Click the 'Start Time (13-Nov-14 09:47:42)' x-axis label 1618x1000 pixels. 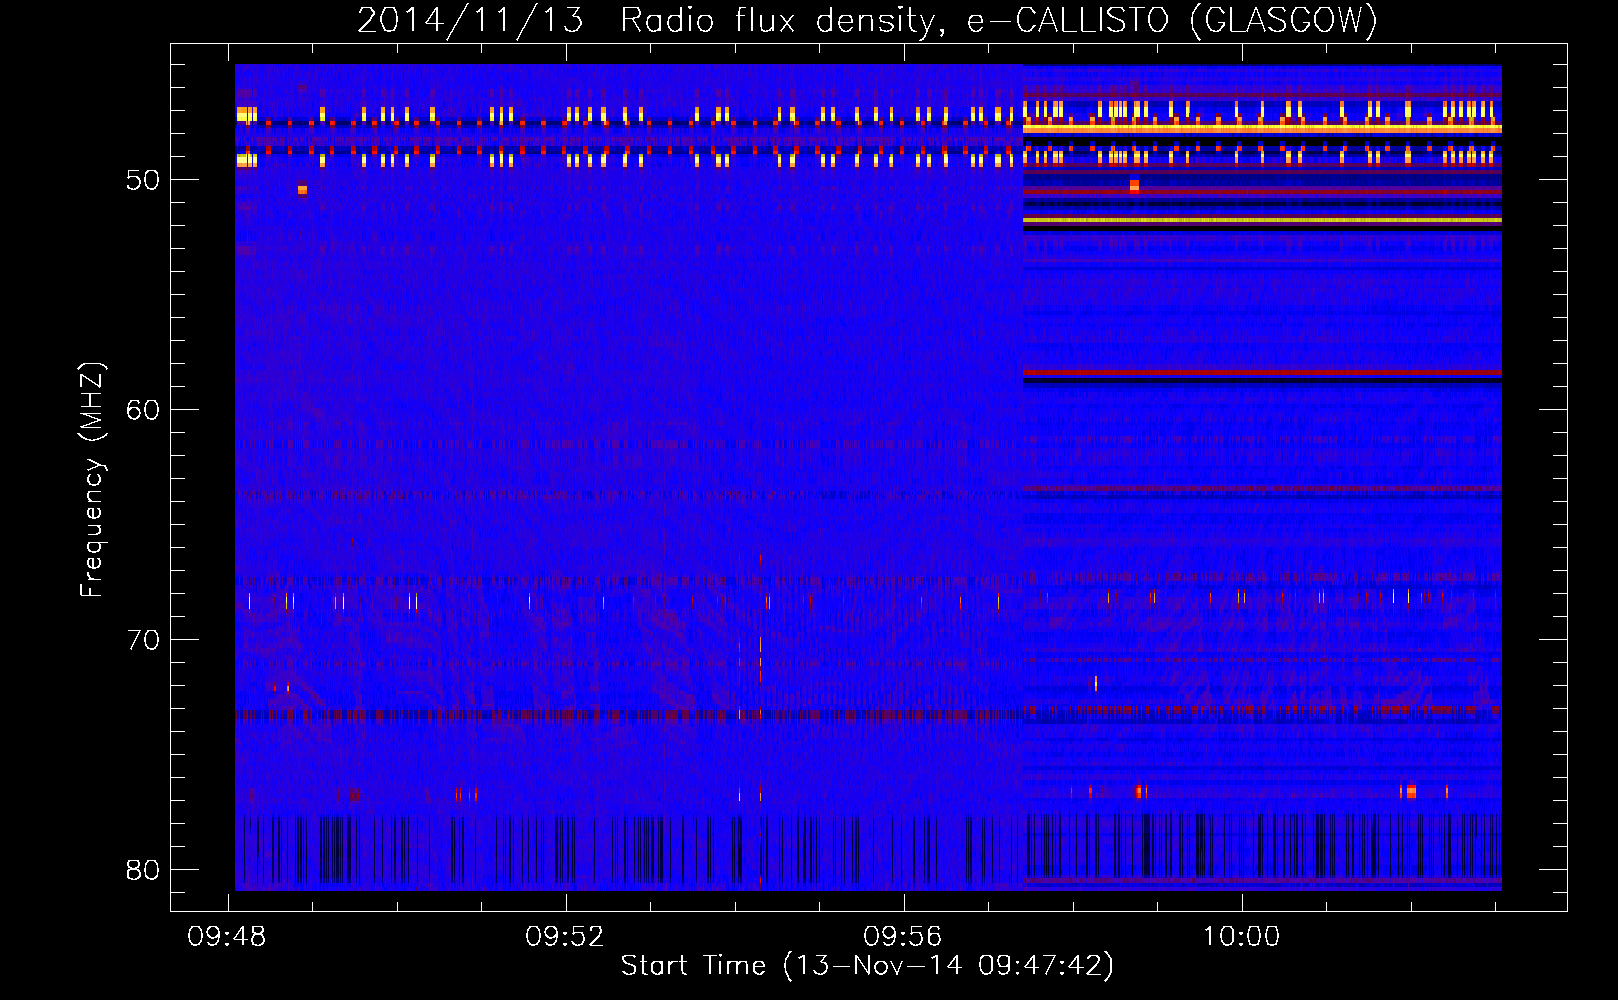point(867,966)
